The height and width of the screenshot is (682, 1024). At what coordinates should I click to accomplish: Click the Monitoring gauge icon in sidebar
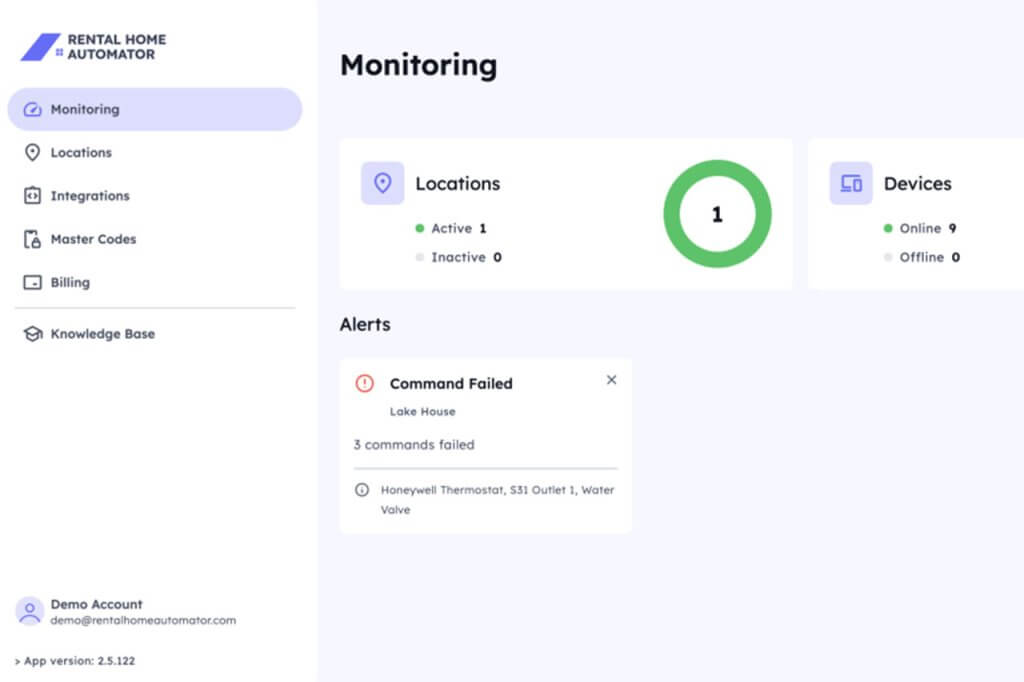coord(32,110)
